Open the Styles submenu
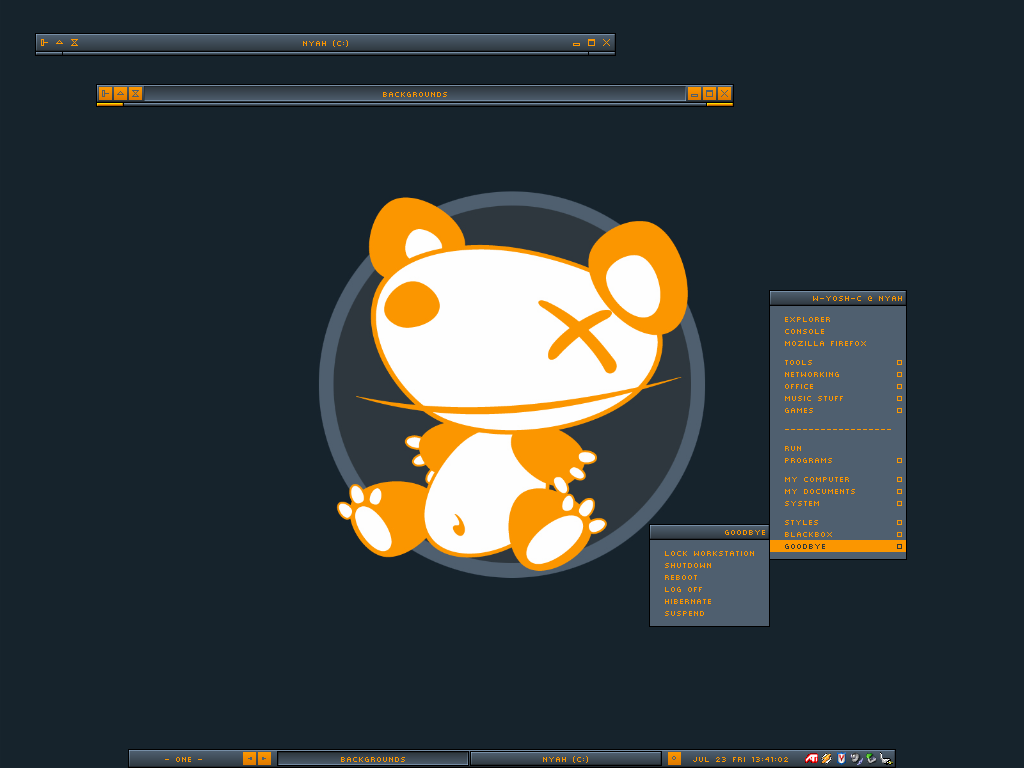This screenshot has width=1024, height=768. (838, 522)
